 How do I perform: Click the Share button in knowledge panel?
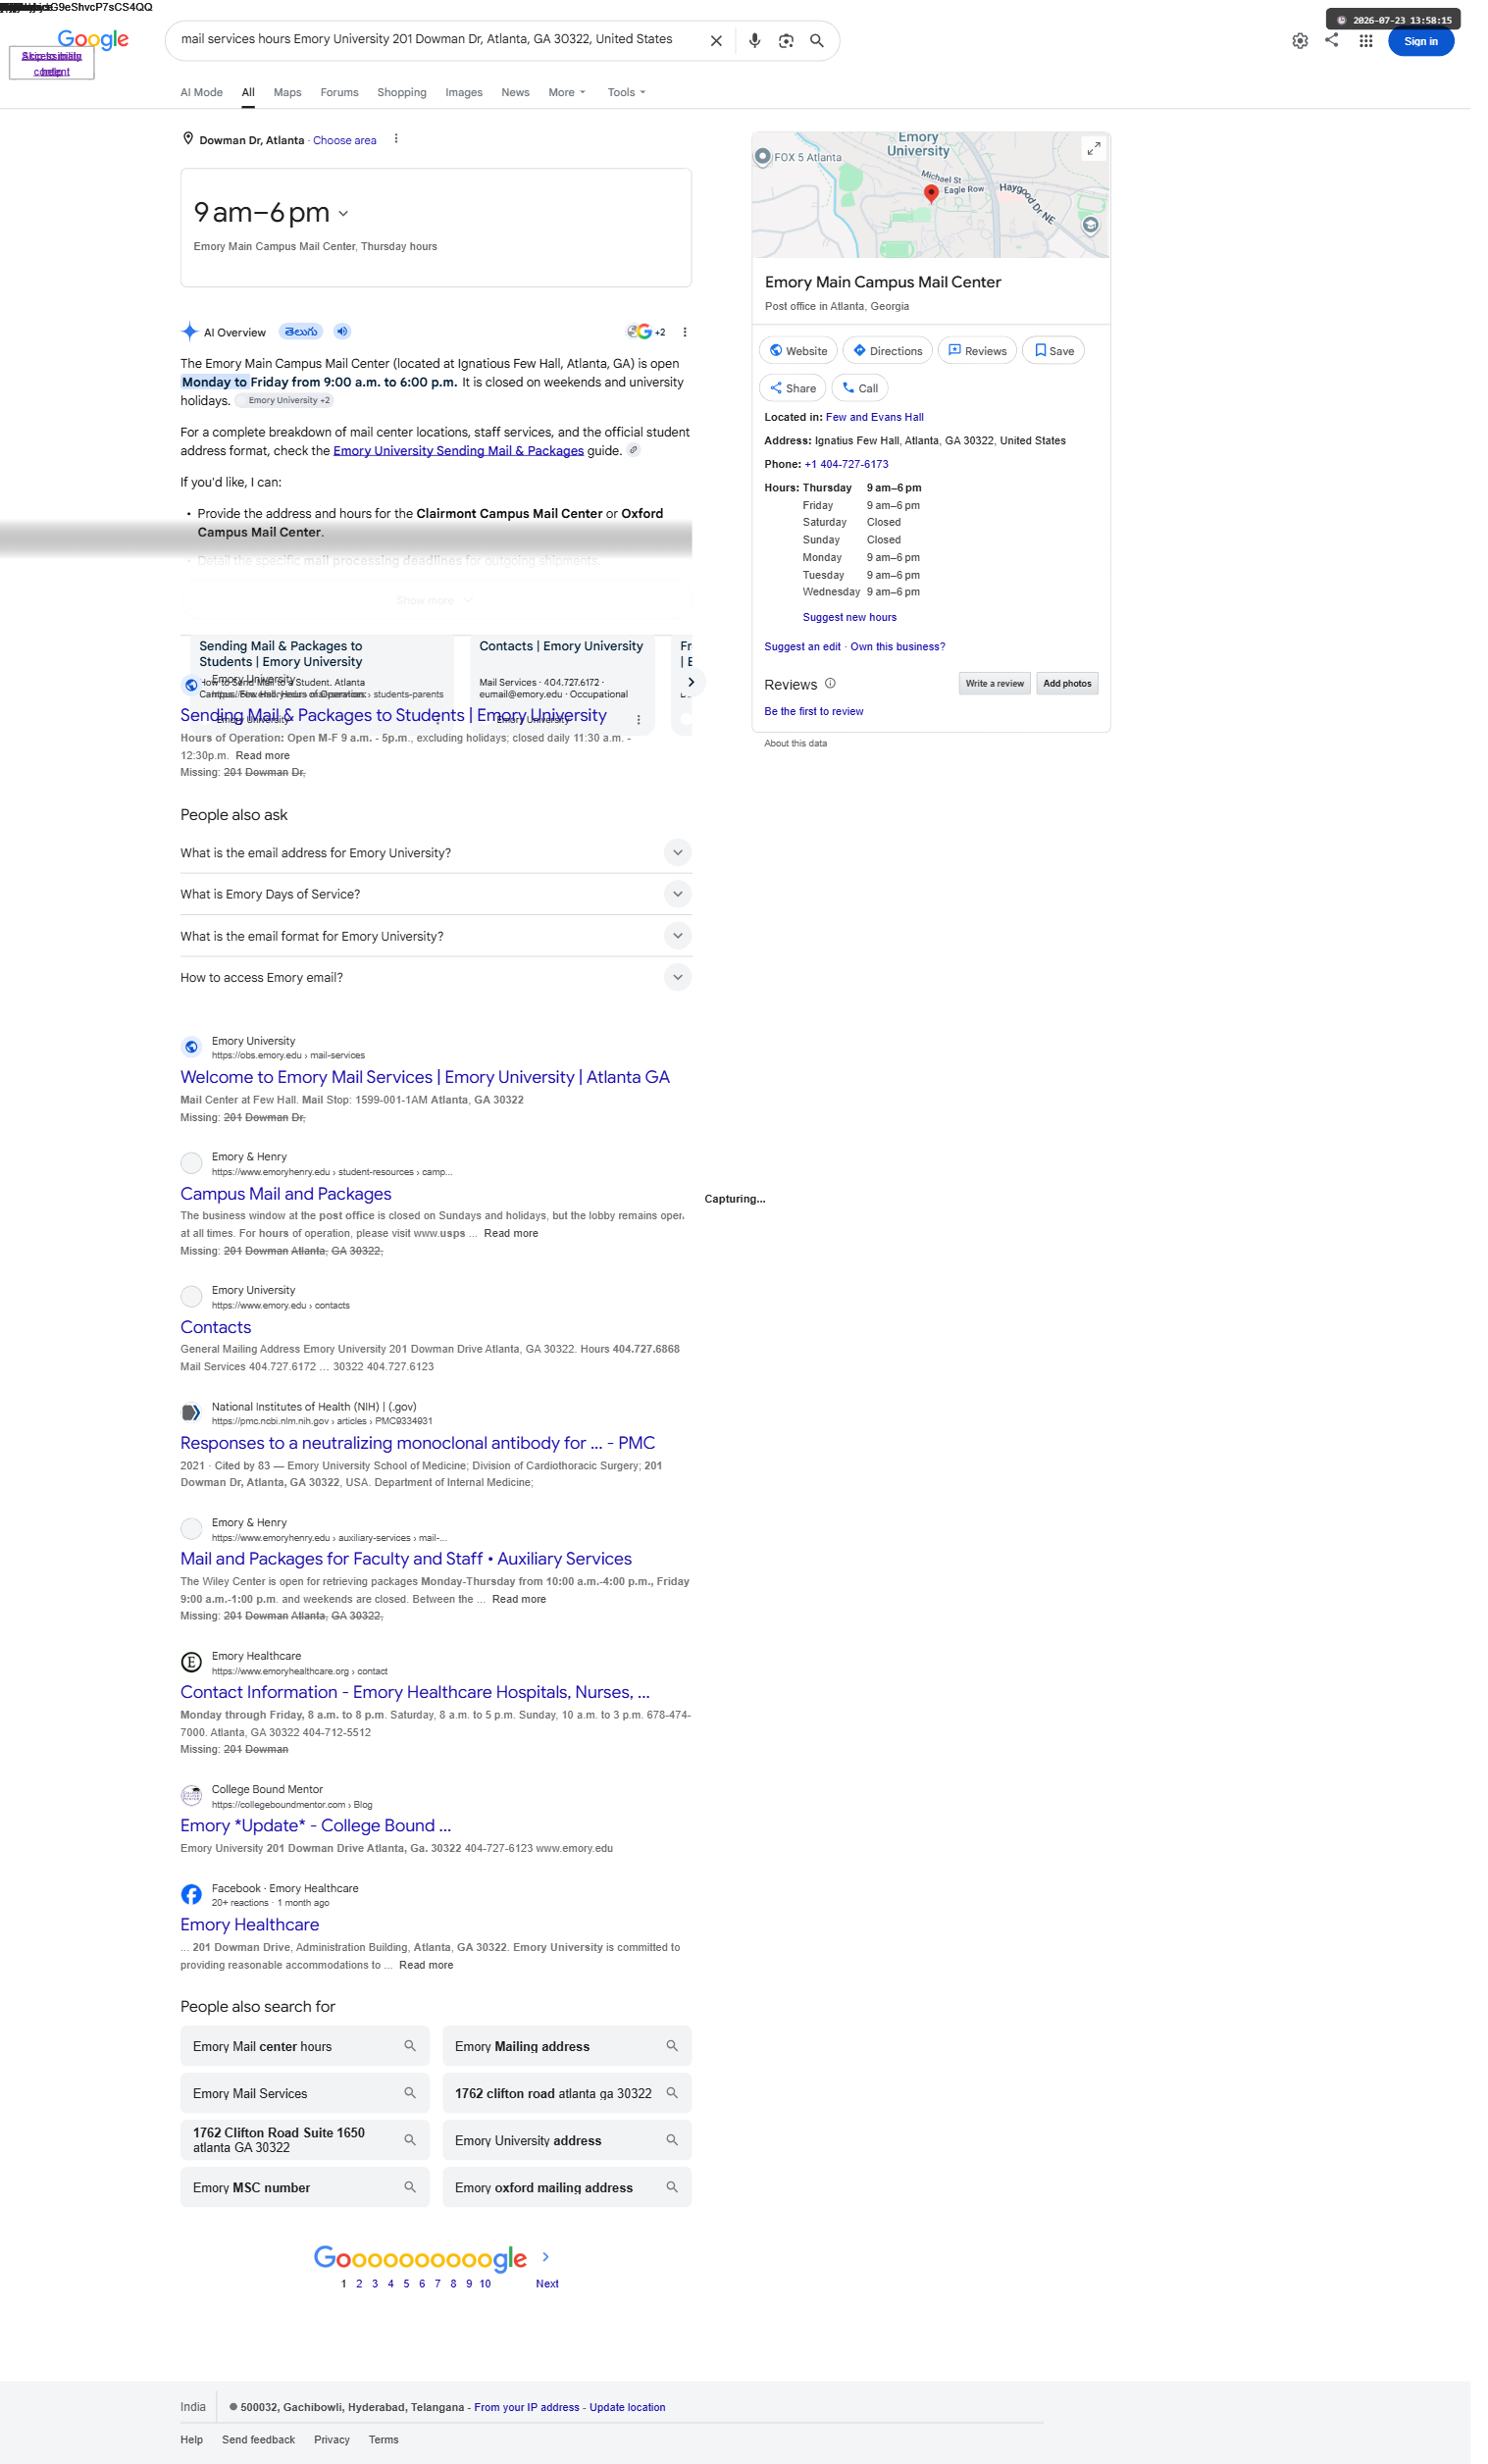click(792, 388)
